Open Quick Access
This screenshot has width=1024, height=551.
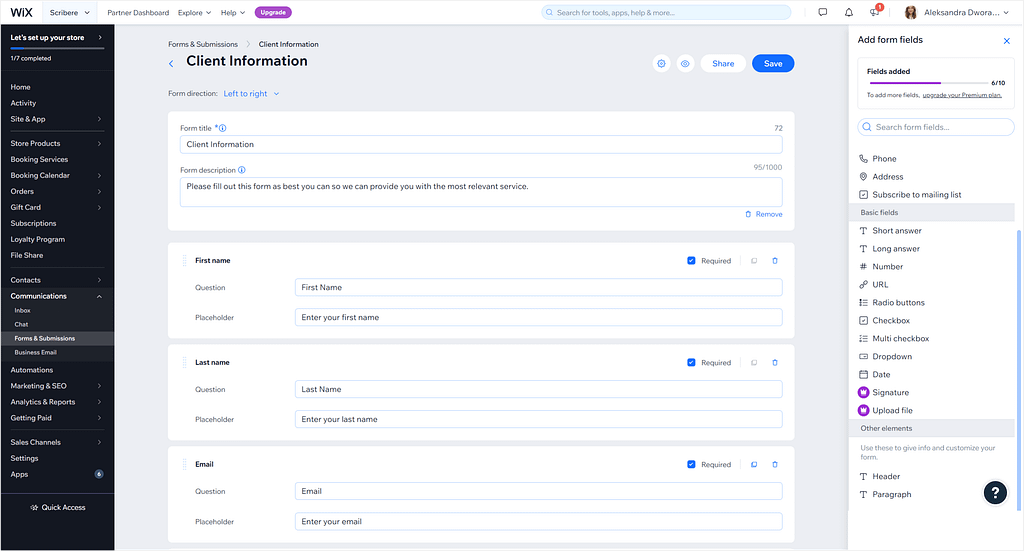point(57,507)
